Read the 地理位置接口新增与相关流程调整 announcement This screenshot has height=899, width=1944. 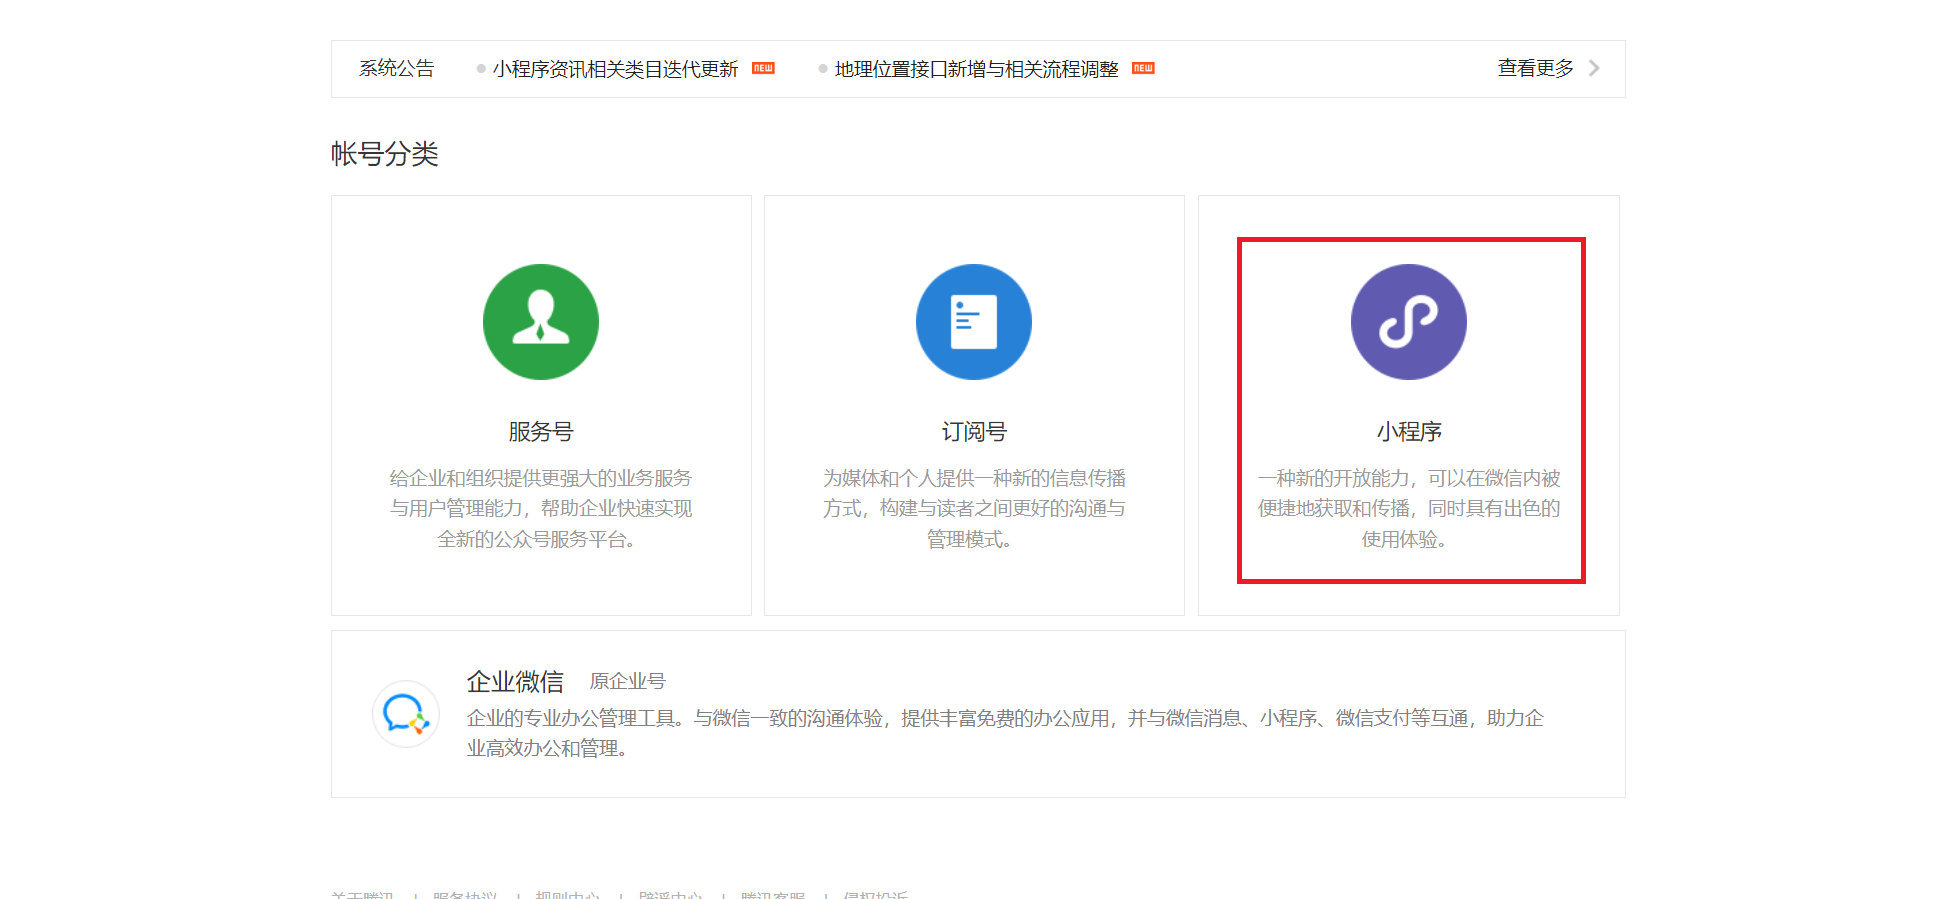(976, 69)
